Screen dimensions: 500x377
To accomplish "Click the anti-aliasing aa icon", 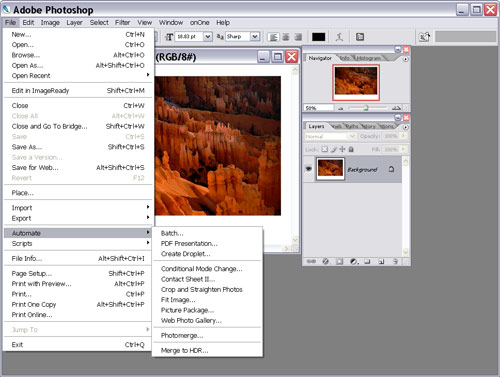I will point(220,37).
